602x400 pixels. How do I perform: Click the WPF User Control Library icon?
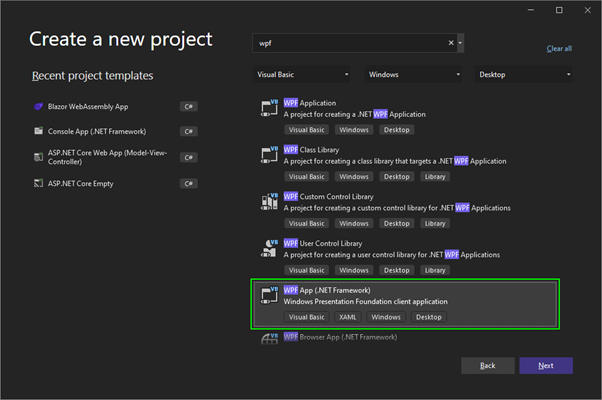[x=269, y=248]
